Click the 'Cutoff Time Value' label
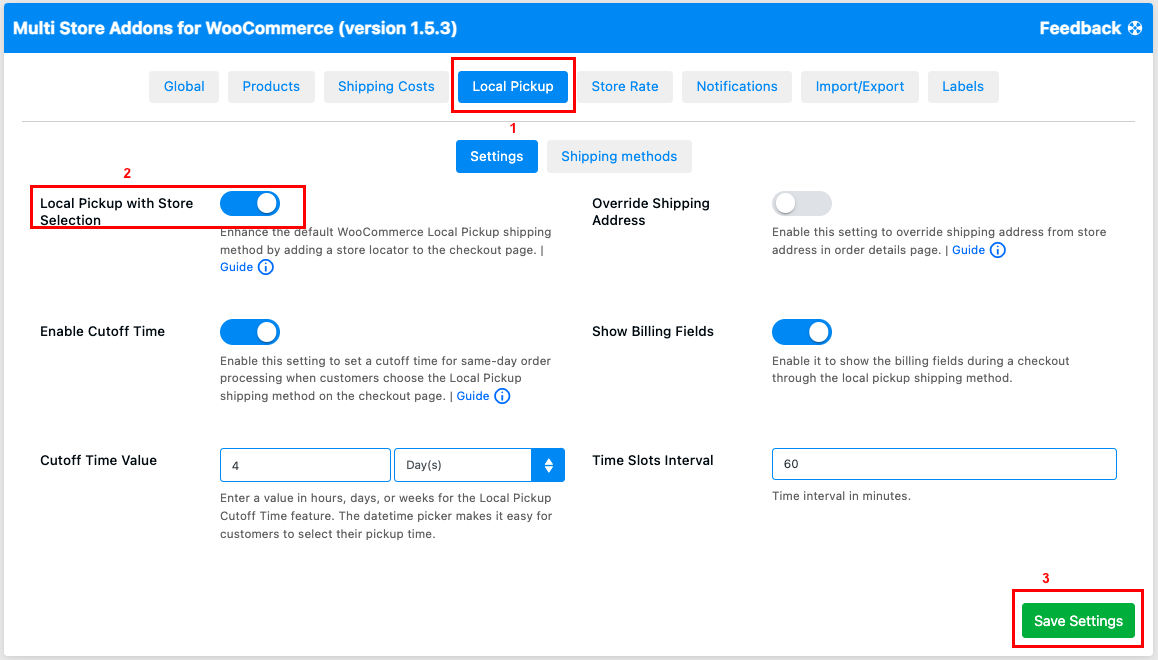This screenshot has width=1158, height=660. [98, 461]
